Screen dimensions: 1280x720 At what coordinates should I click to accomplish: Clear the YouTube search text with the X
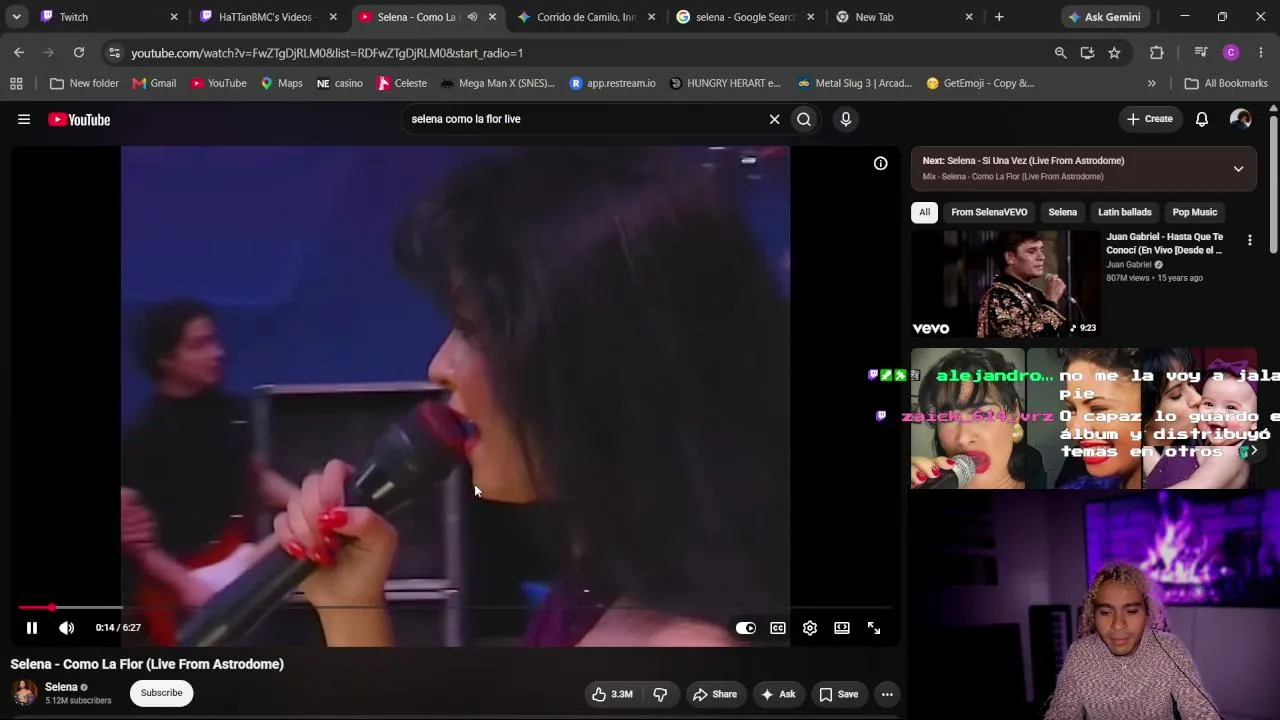pos(774,119)
